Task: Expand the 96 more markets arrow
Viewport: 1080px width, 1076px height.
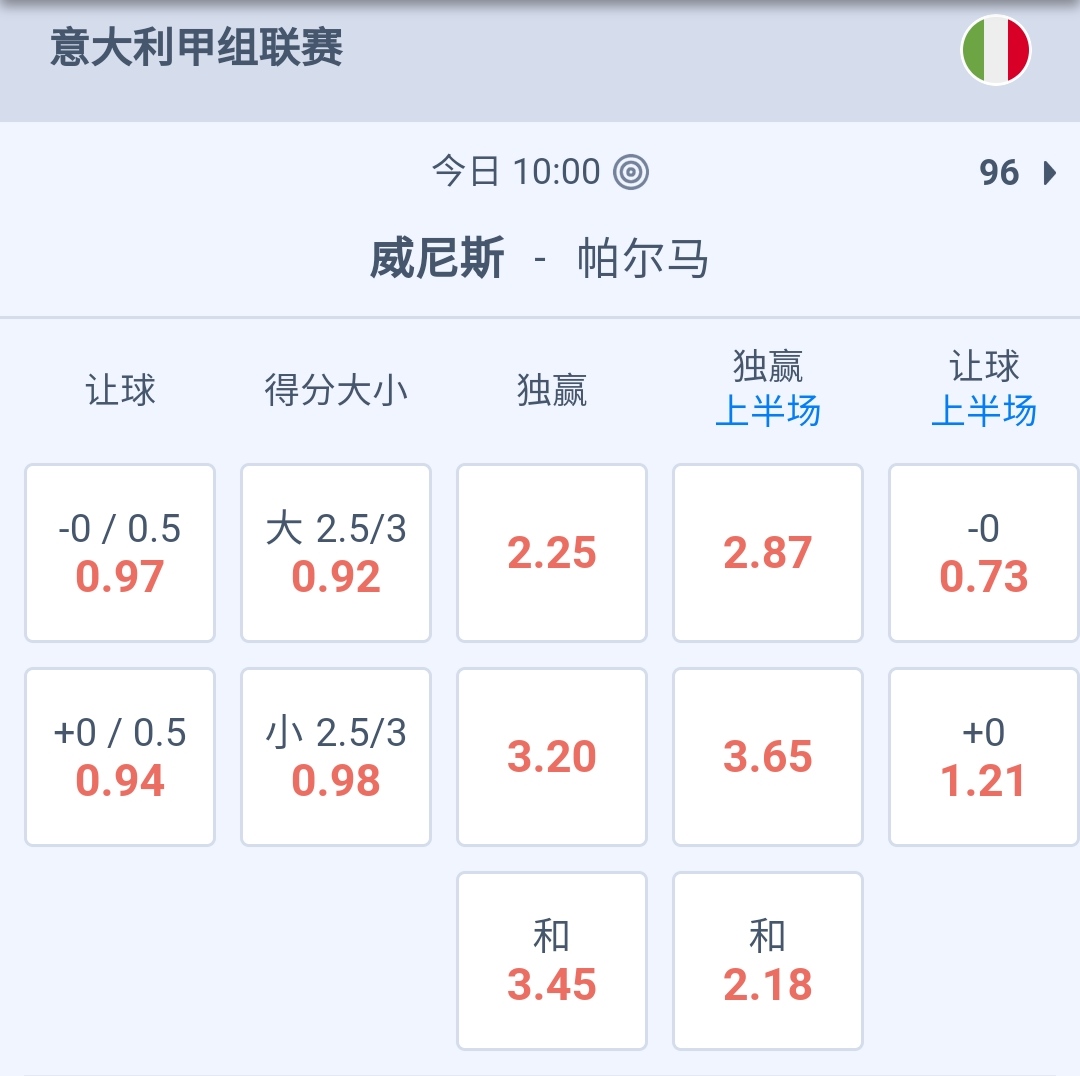Action: pyautogui.click(x=1049, y=173)
